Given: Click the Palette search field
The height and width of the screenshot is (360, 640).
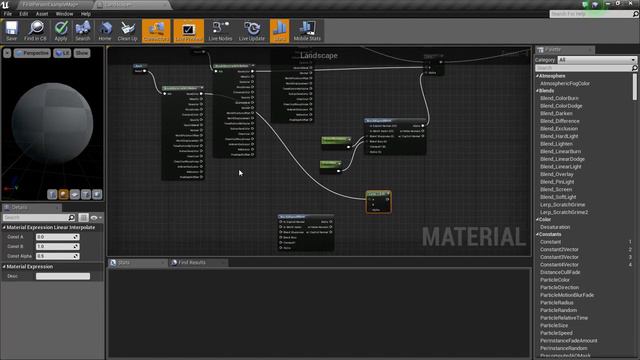Looking at the screenshot, I should click(586, 68).
